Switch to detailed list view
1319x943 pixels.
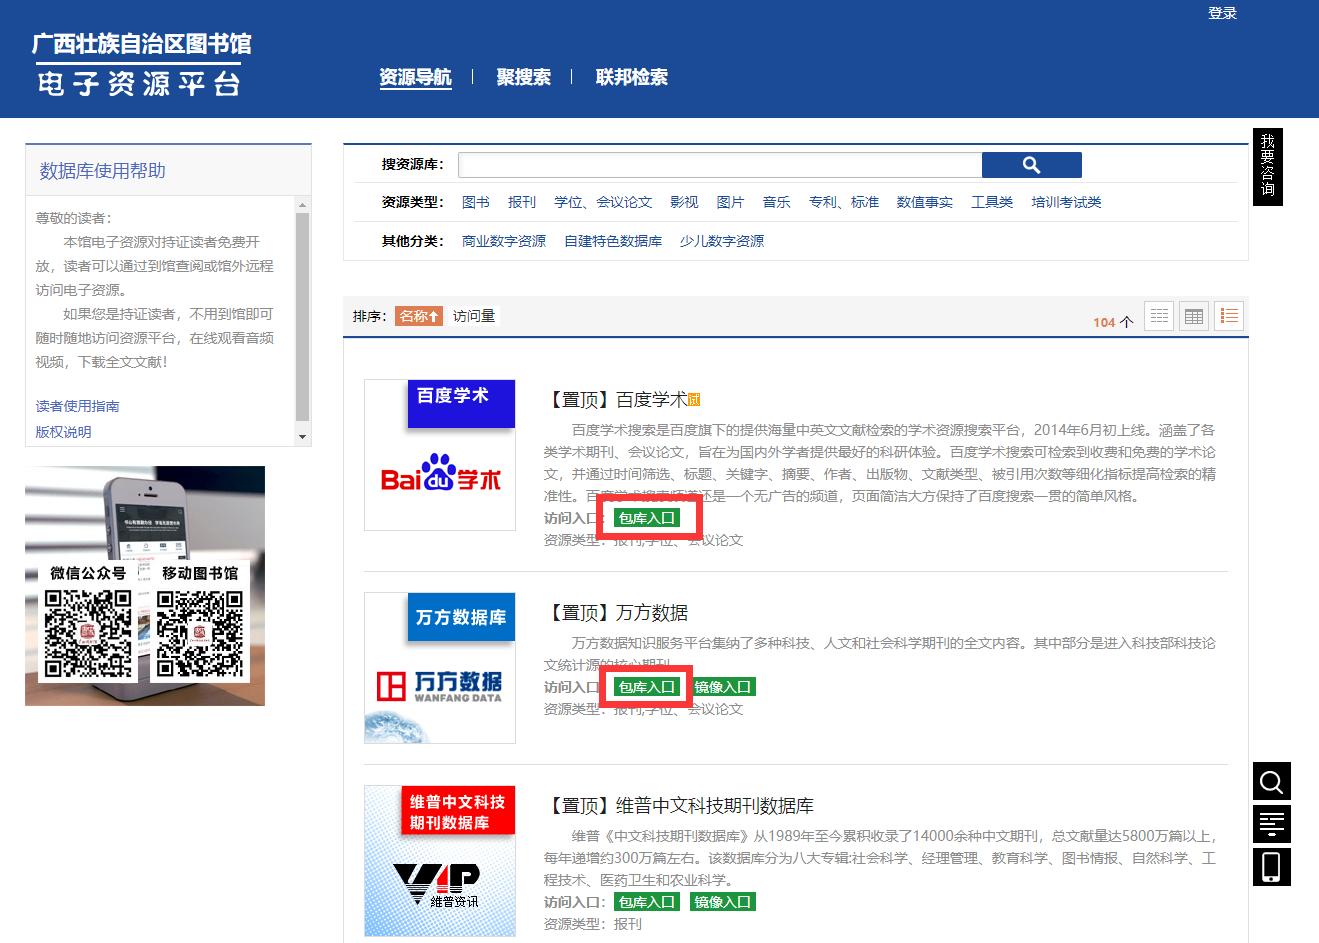(1228, 315)
